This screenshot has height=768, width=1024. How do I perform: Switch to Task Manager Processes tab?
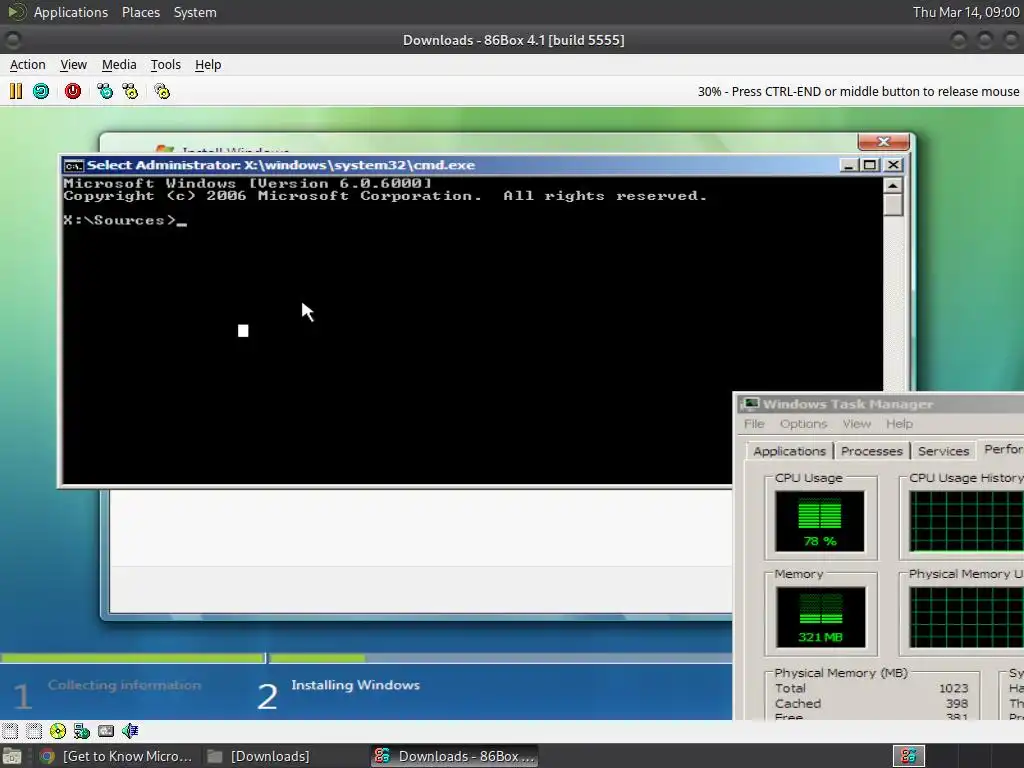[x=871, y=451]
